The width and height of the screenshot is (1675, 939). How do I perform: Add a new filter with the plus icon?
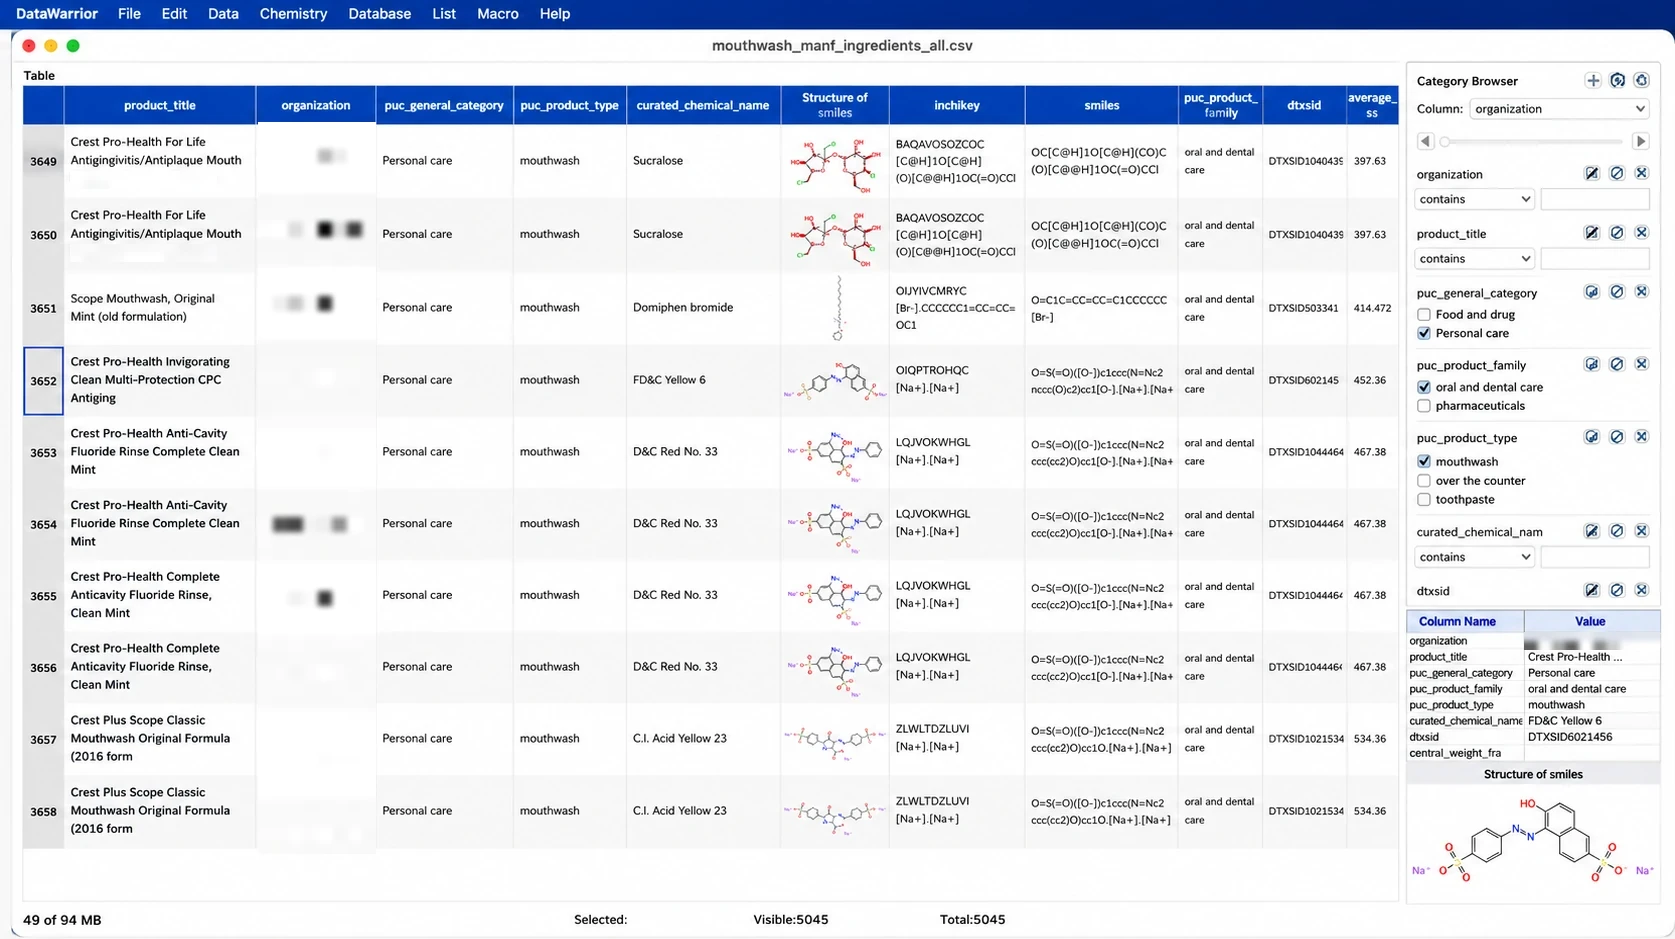(1592, 80)
